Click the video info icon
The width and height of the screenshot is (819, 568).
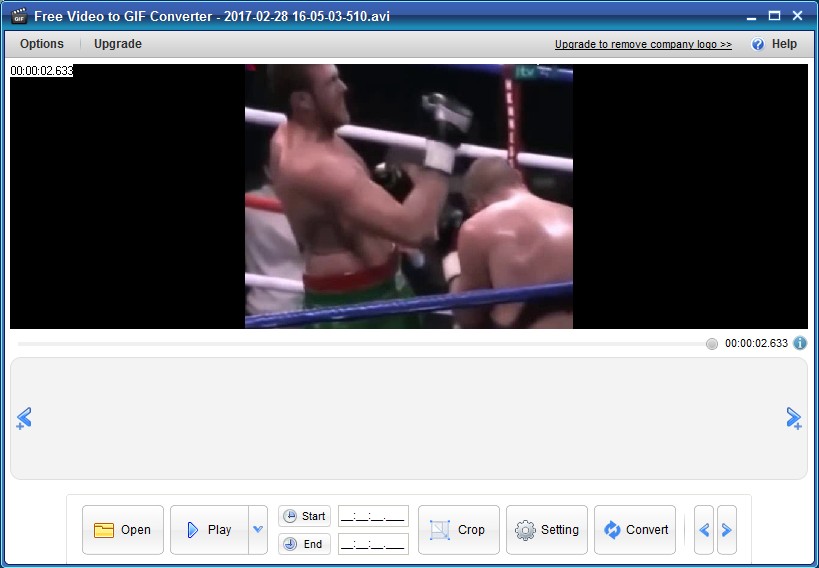click(x=800, y=343)
